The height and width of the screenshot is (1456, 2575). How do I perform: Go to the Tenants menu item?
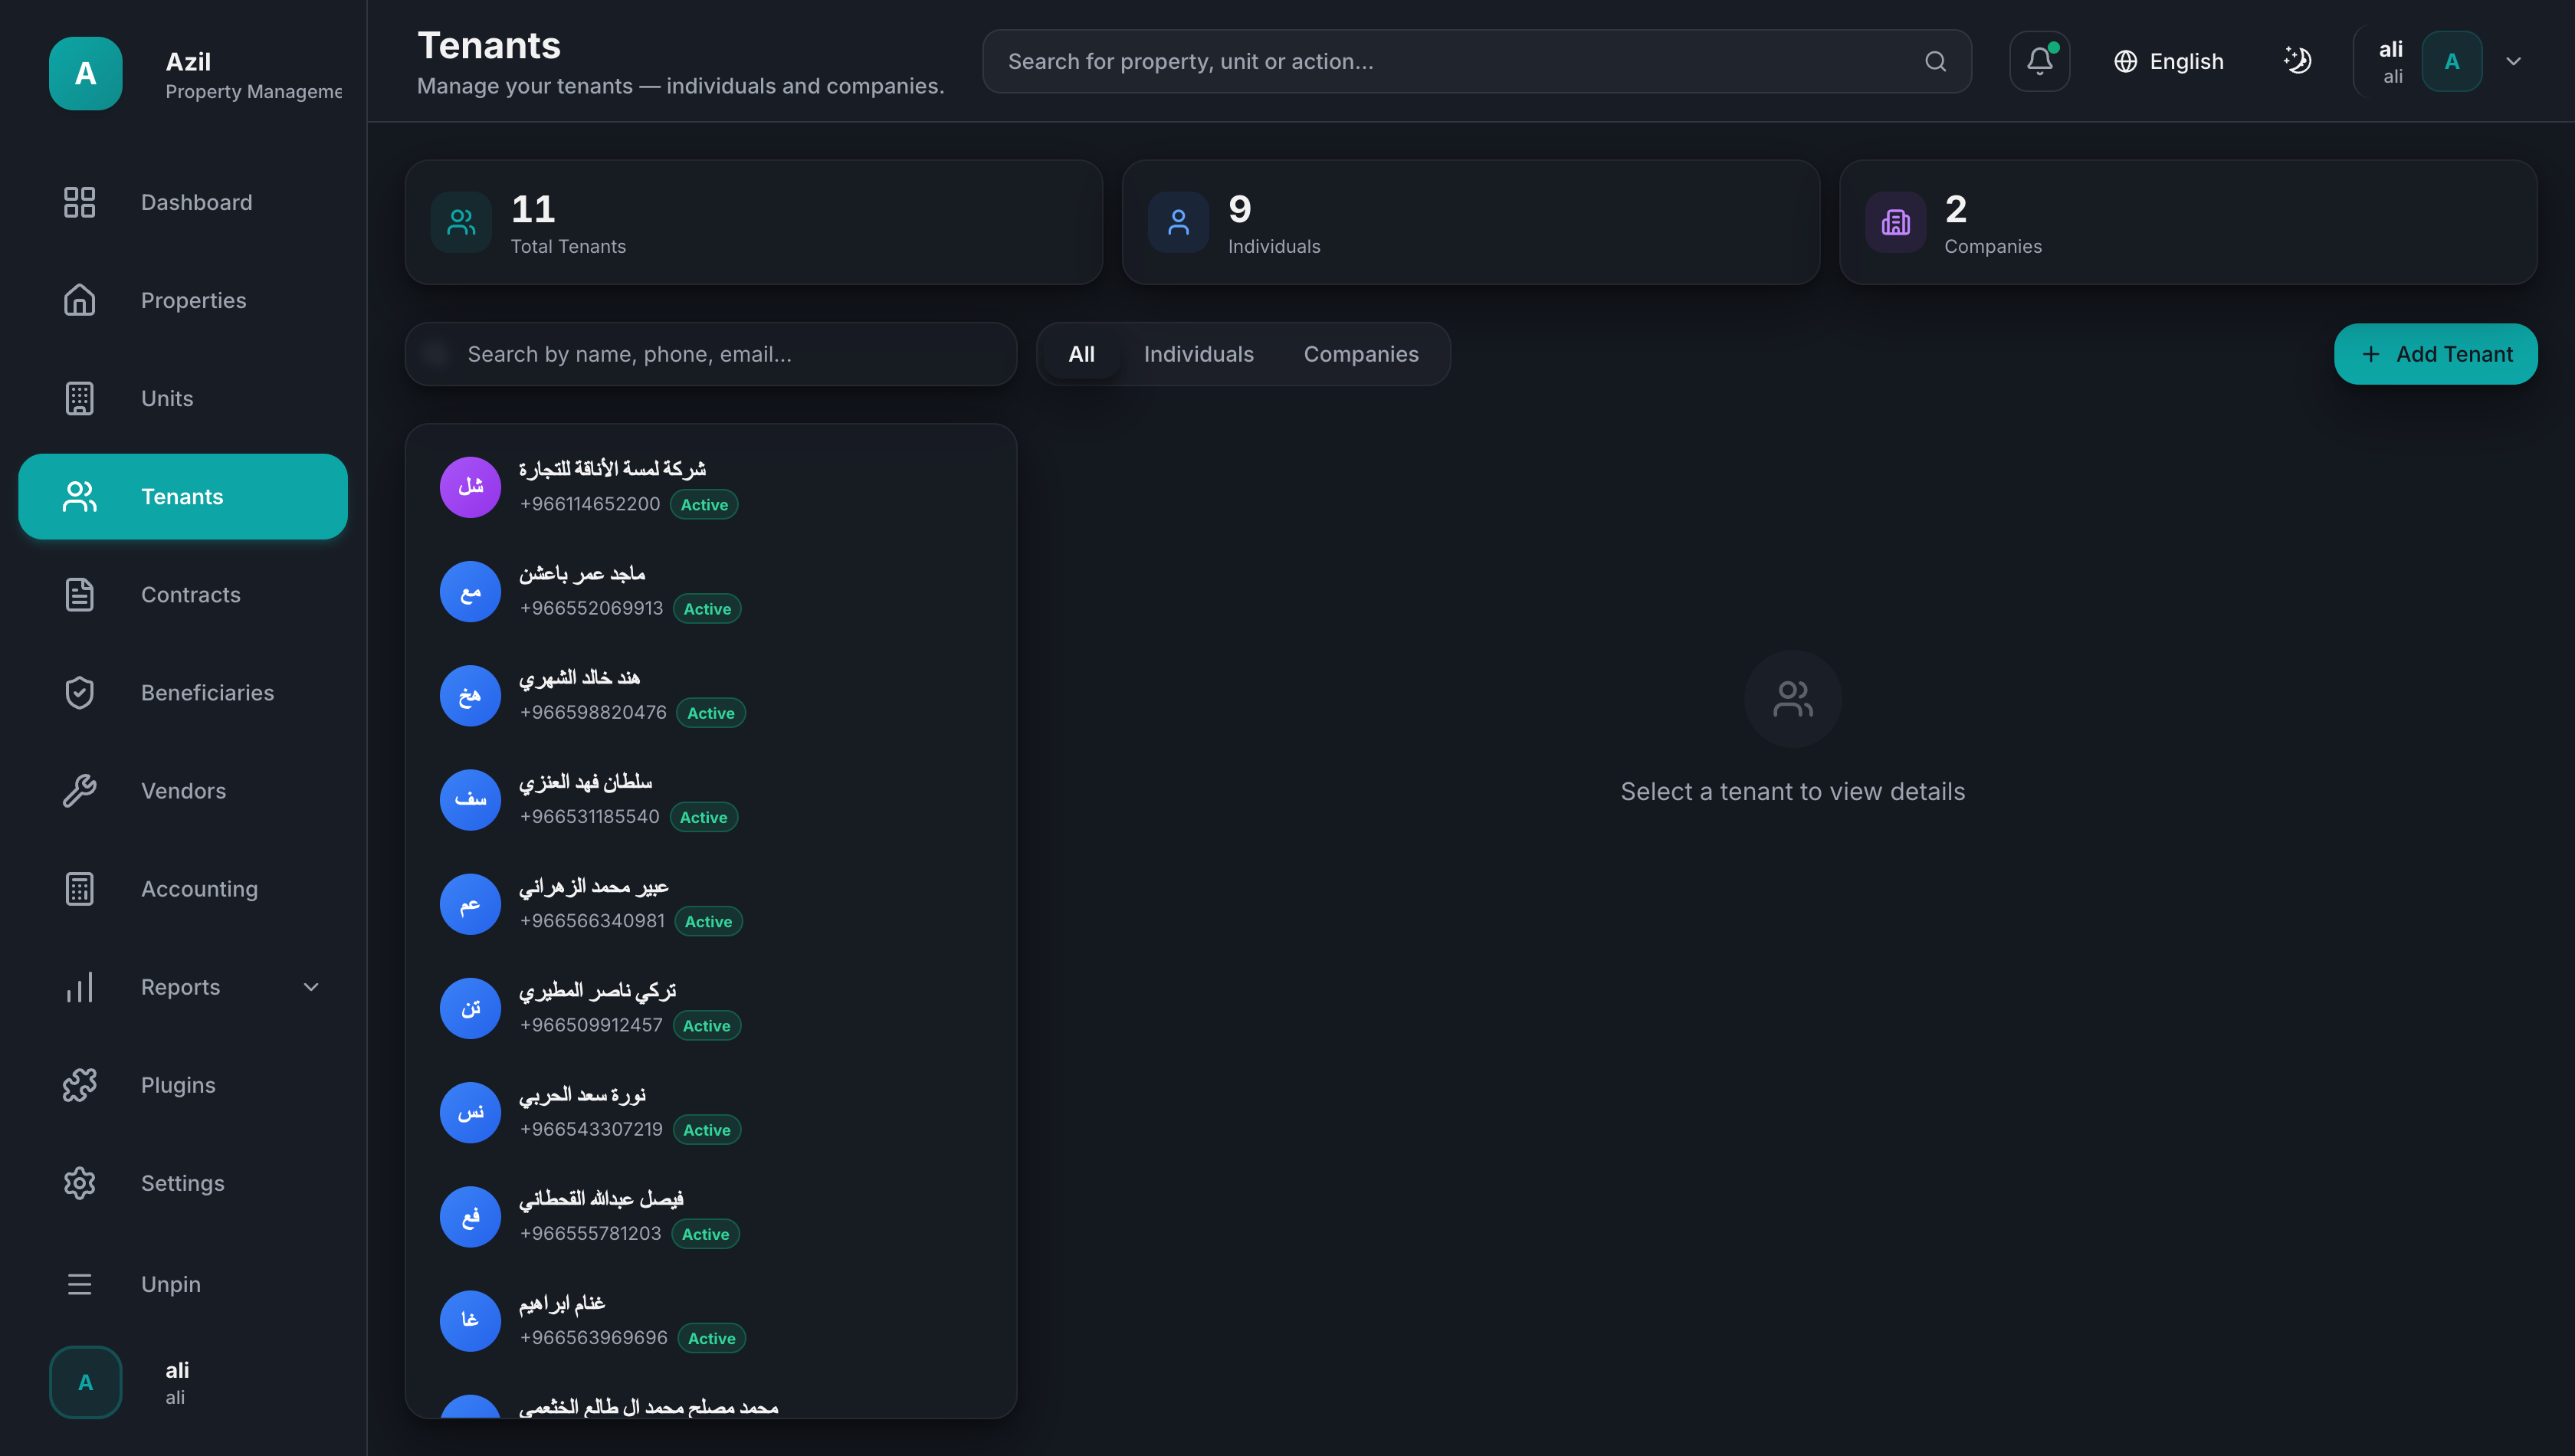[183, 496]
